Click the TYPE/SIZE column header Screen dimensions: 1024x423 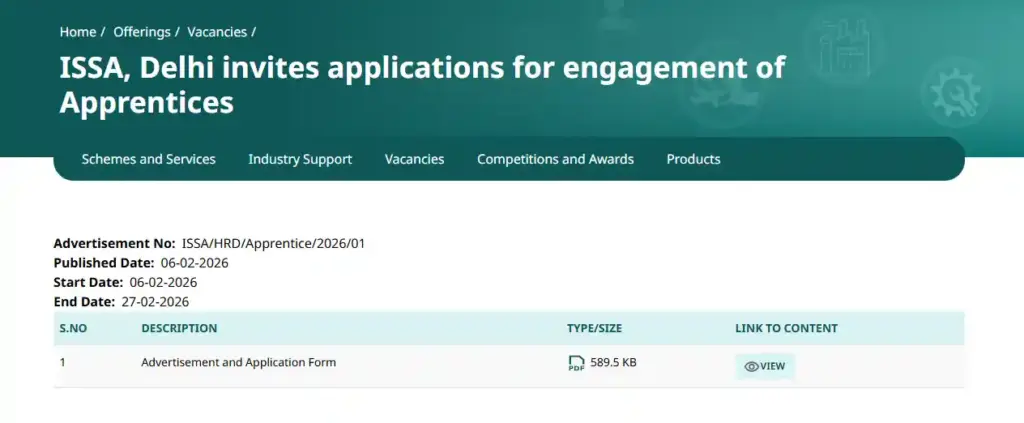point(594,328)
